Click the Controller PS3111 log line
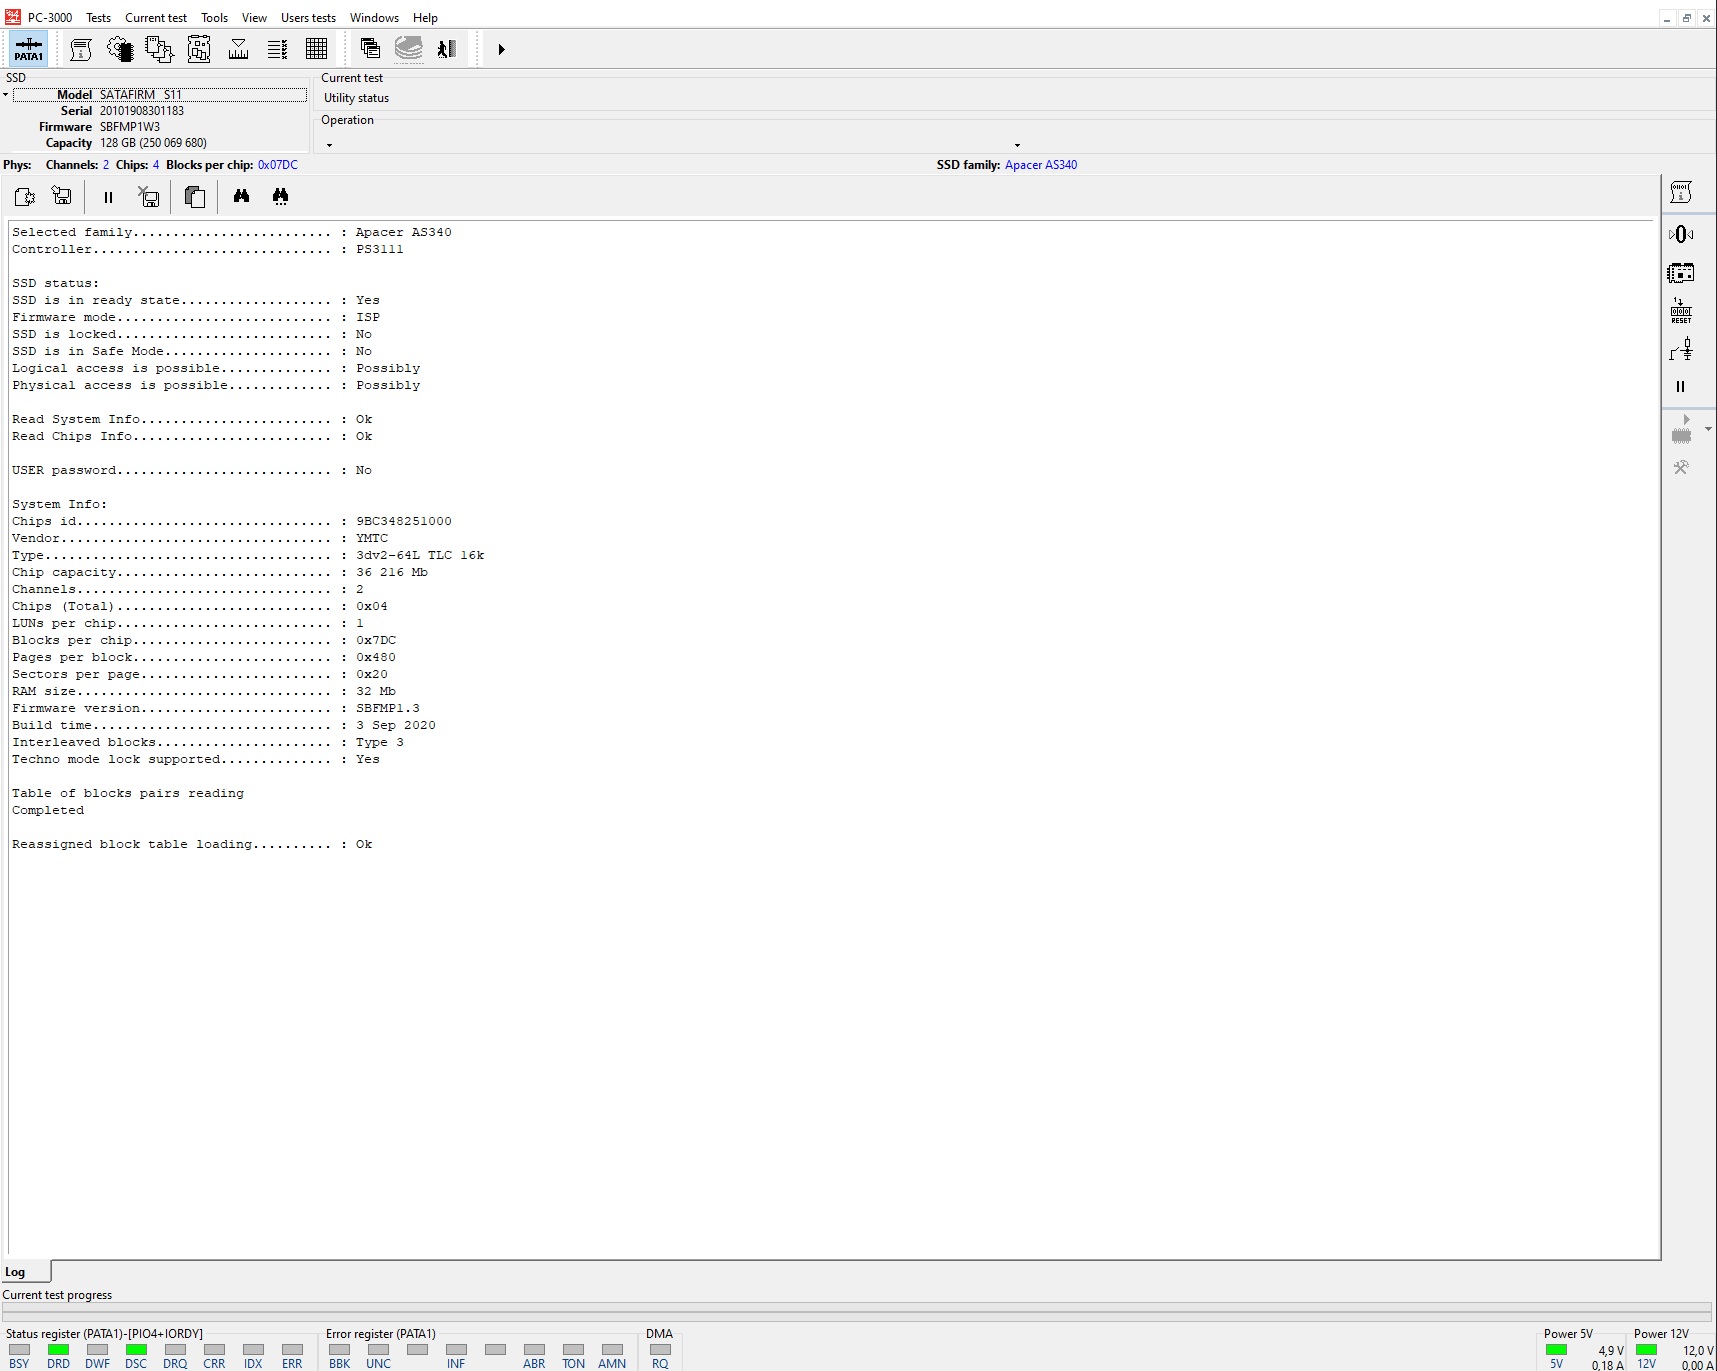The image size is (1717, 1371). pyautogui.click(x=208, y=249)
